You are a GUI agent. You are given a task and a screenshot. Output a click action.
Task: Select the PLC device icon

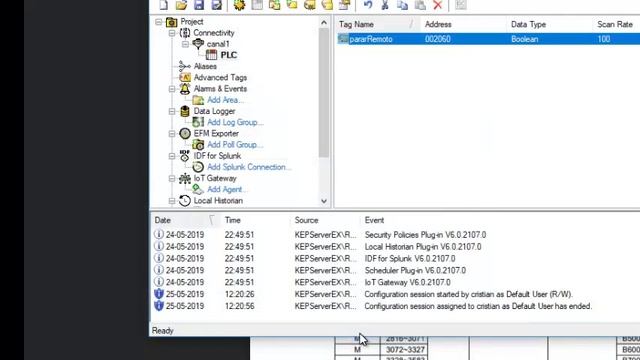pos(211,55)
